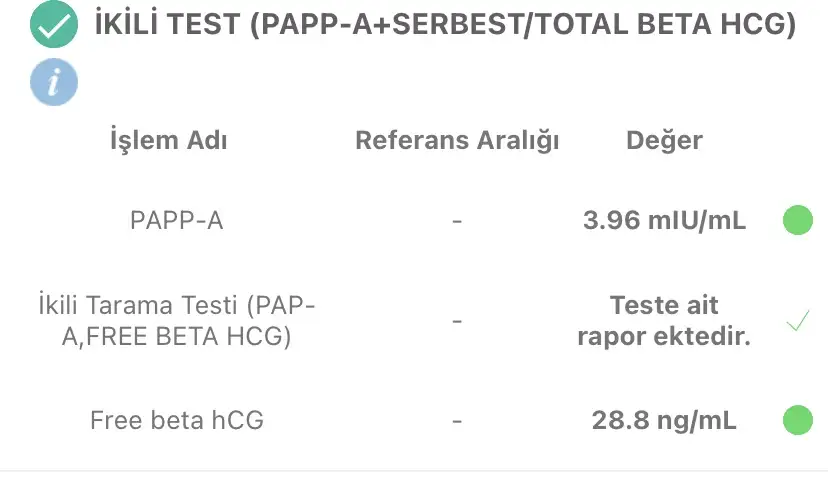Click the Free beta hCG reference range dash
The width and height of the screenshot is (828, 478).
(x=457, y=421)
